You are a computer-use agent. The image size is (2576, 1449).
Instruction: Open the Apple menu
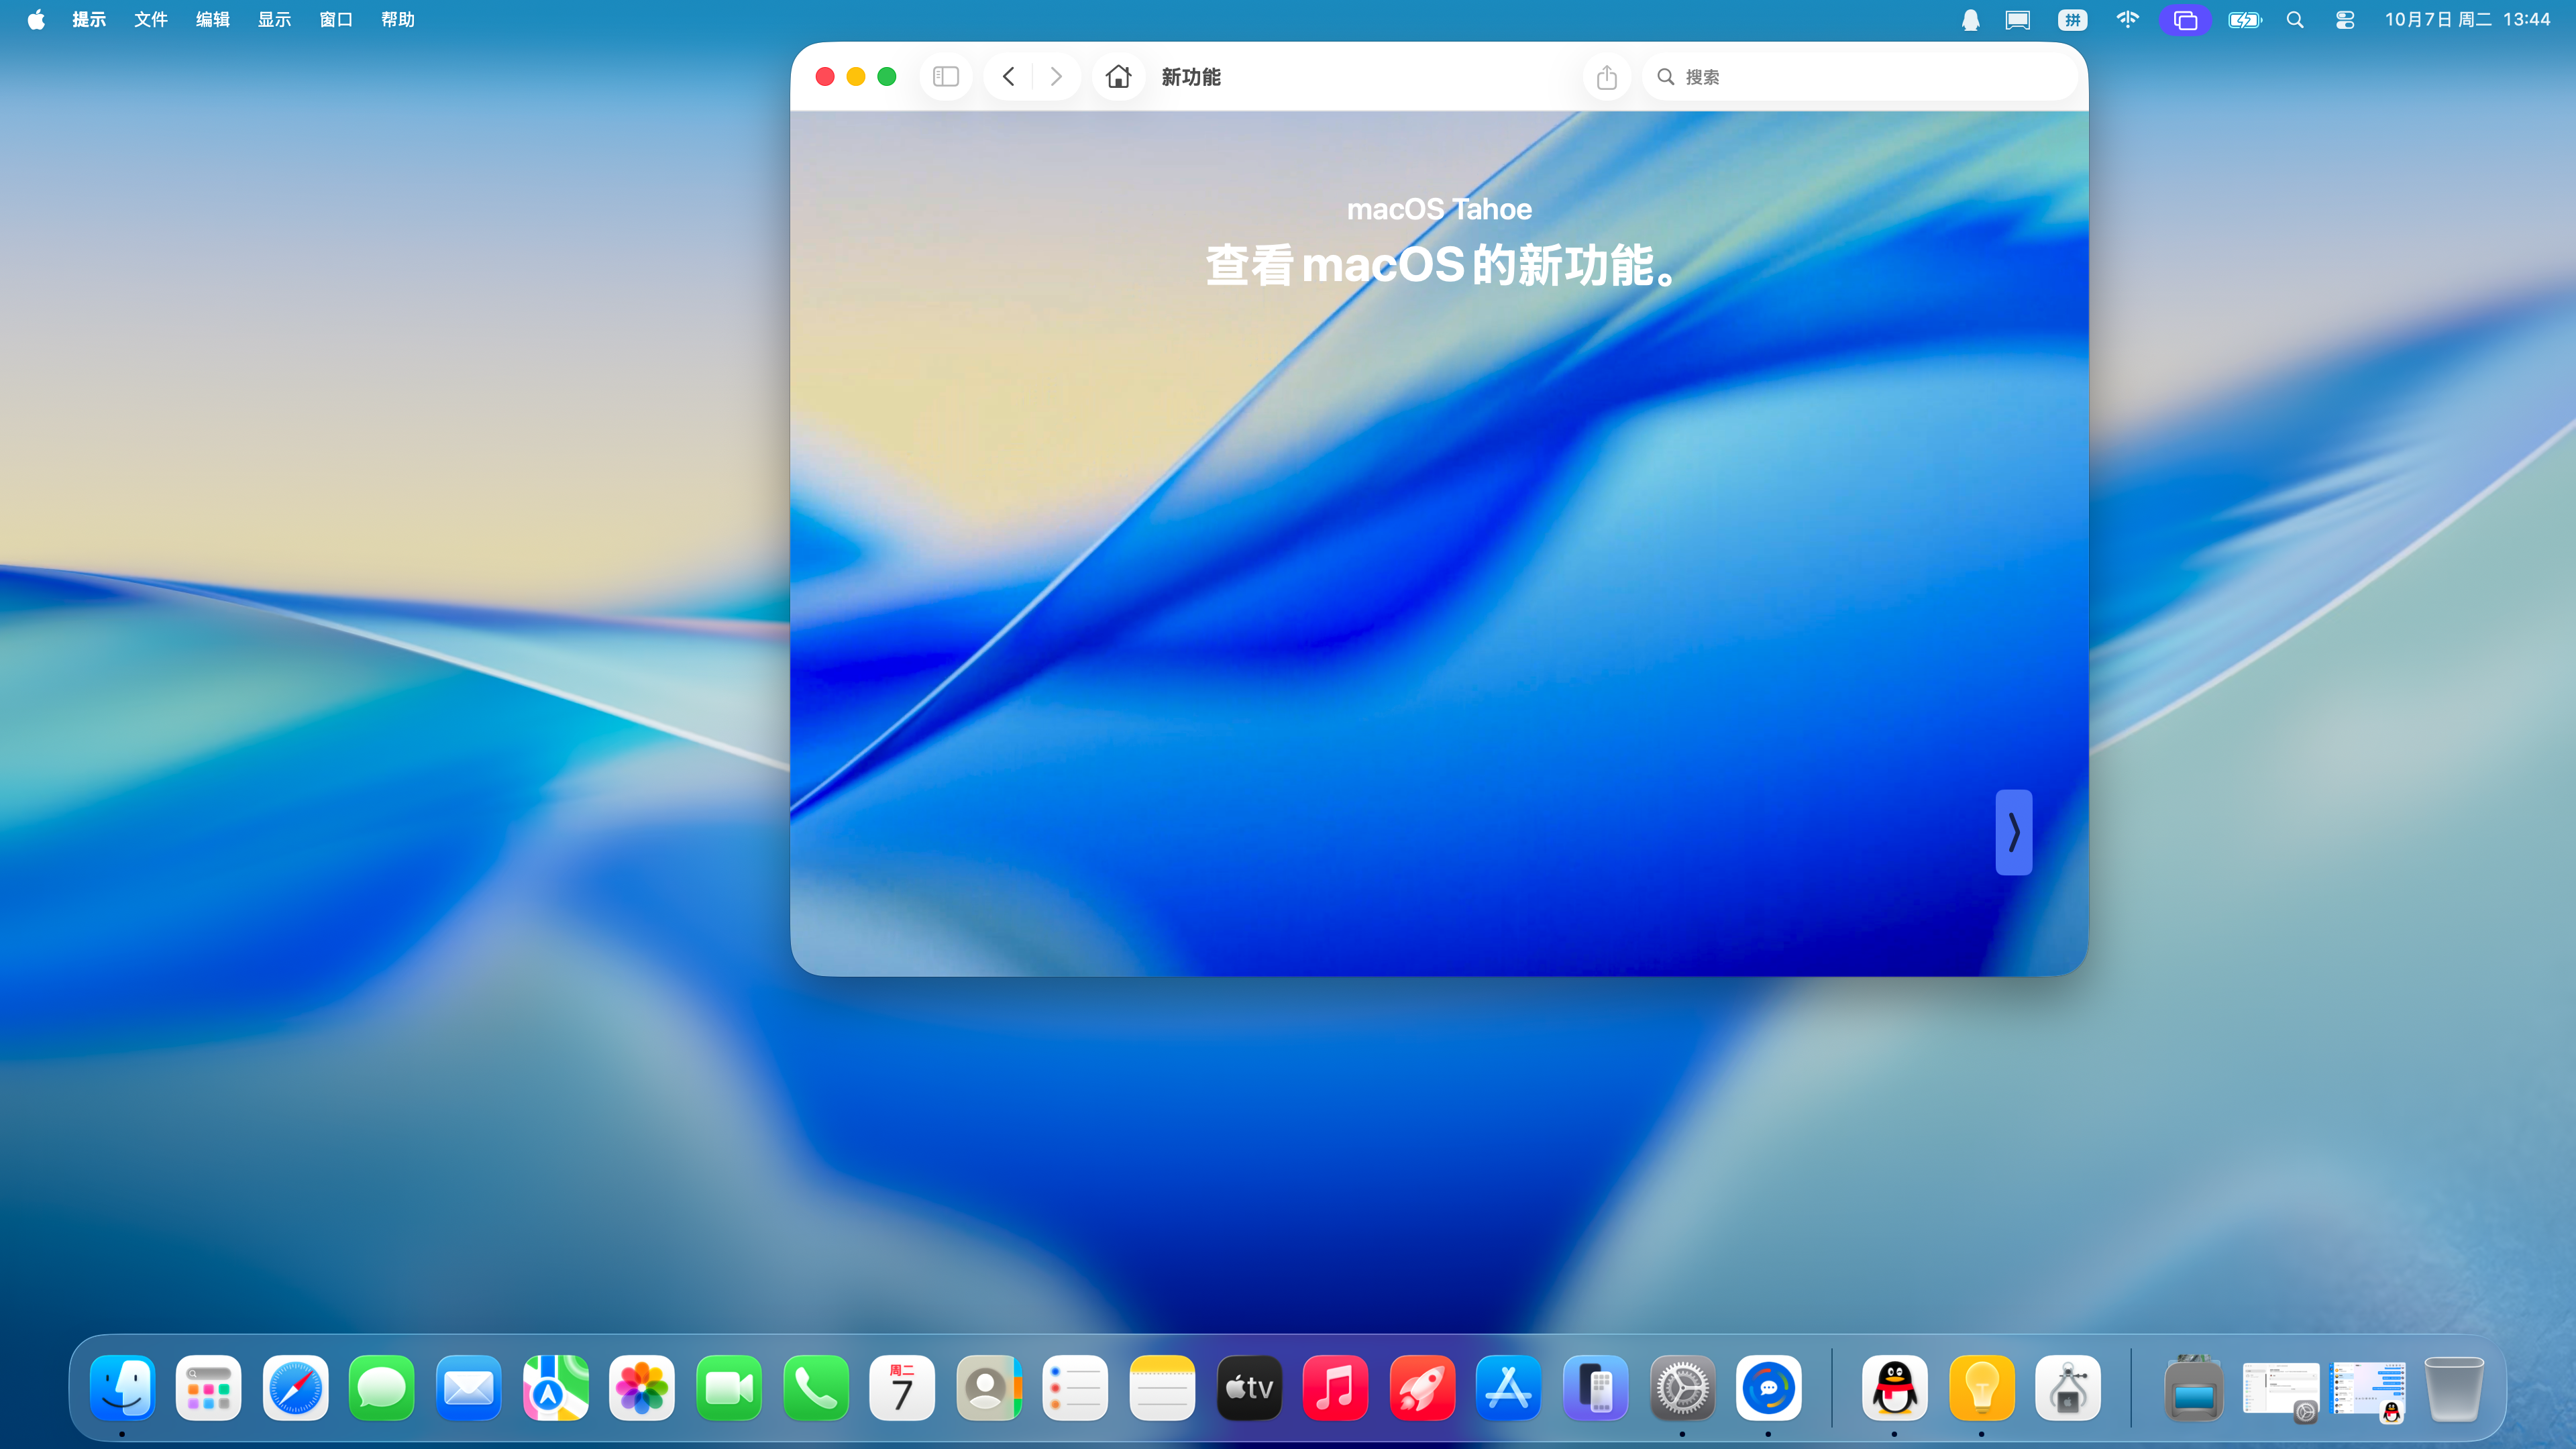[x=36, y=20]
